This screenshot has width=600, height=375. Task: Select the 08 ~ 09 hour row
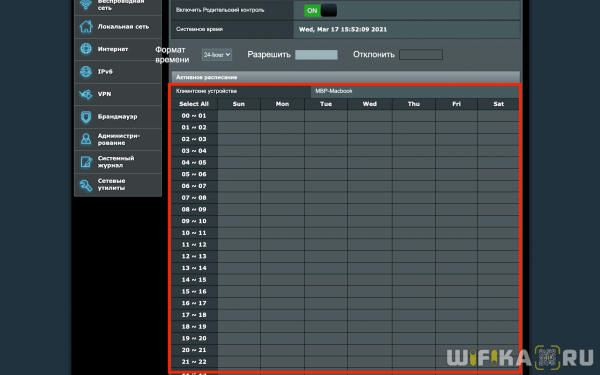[x=194, y=210]
